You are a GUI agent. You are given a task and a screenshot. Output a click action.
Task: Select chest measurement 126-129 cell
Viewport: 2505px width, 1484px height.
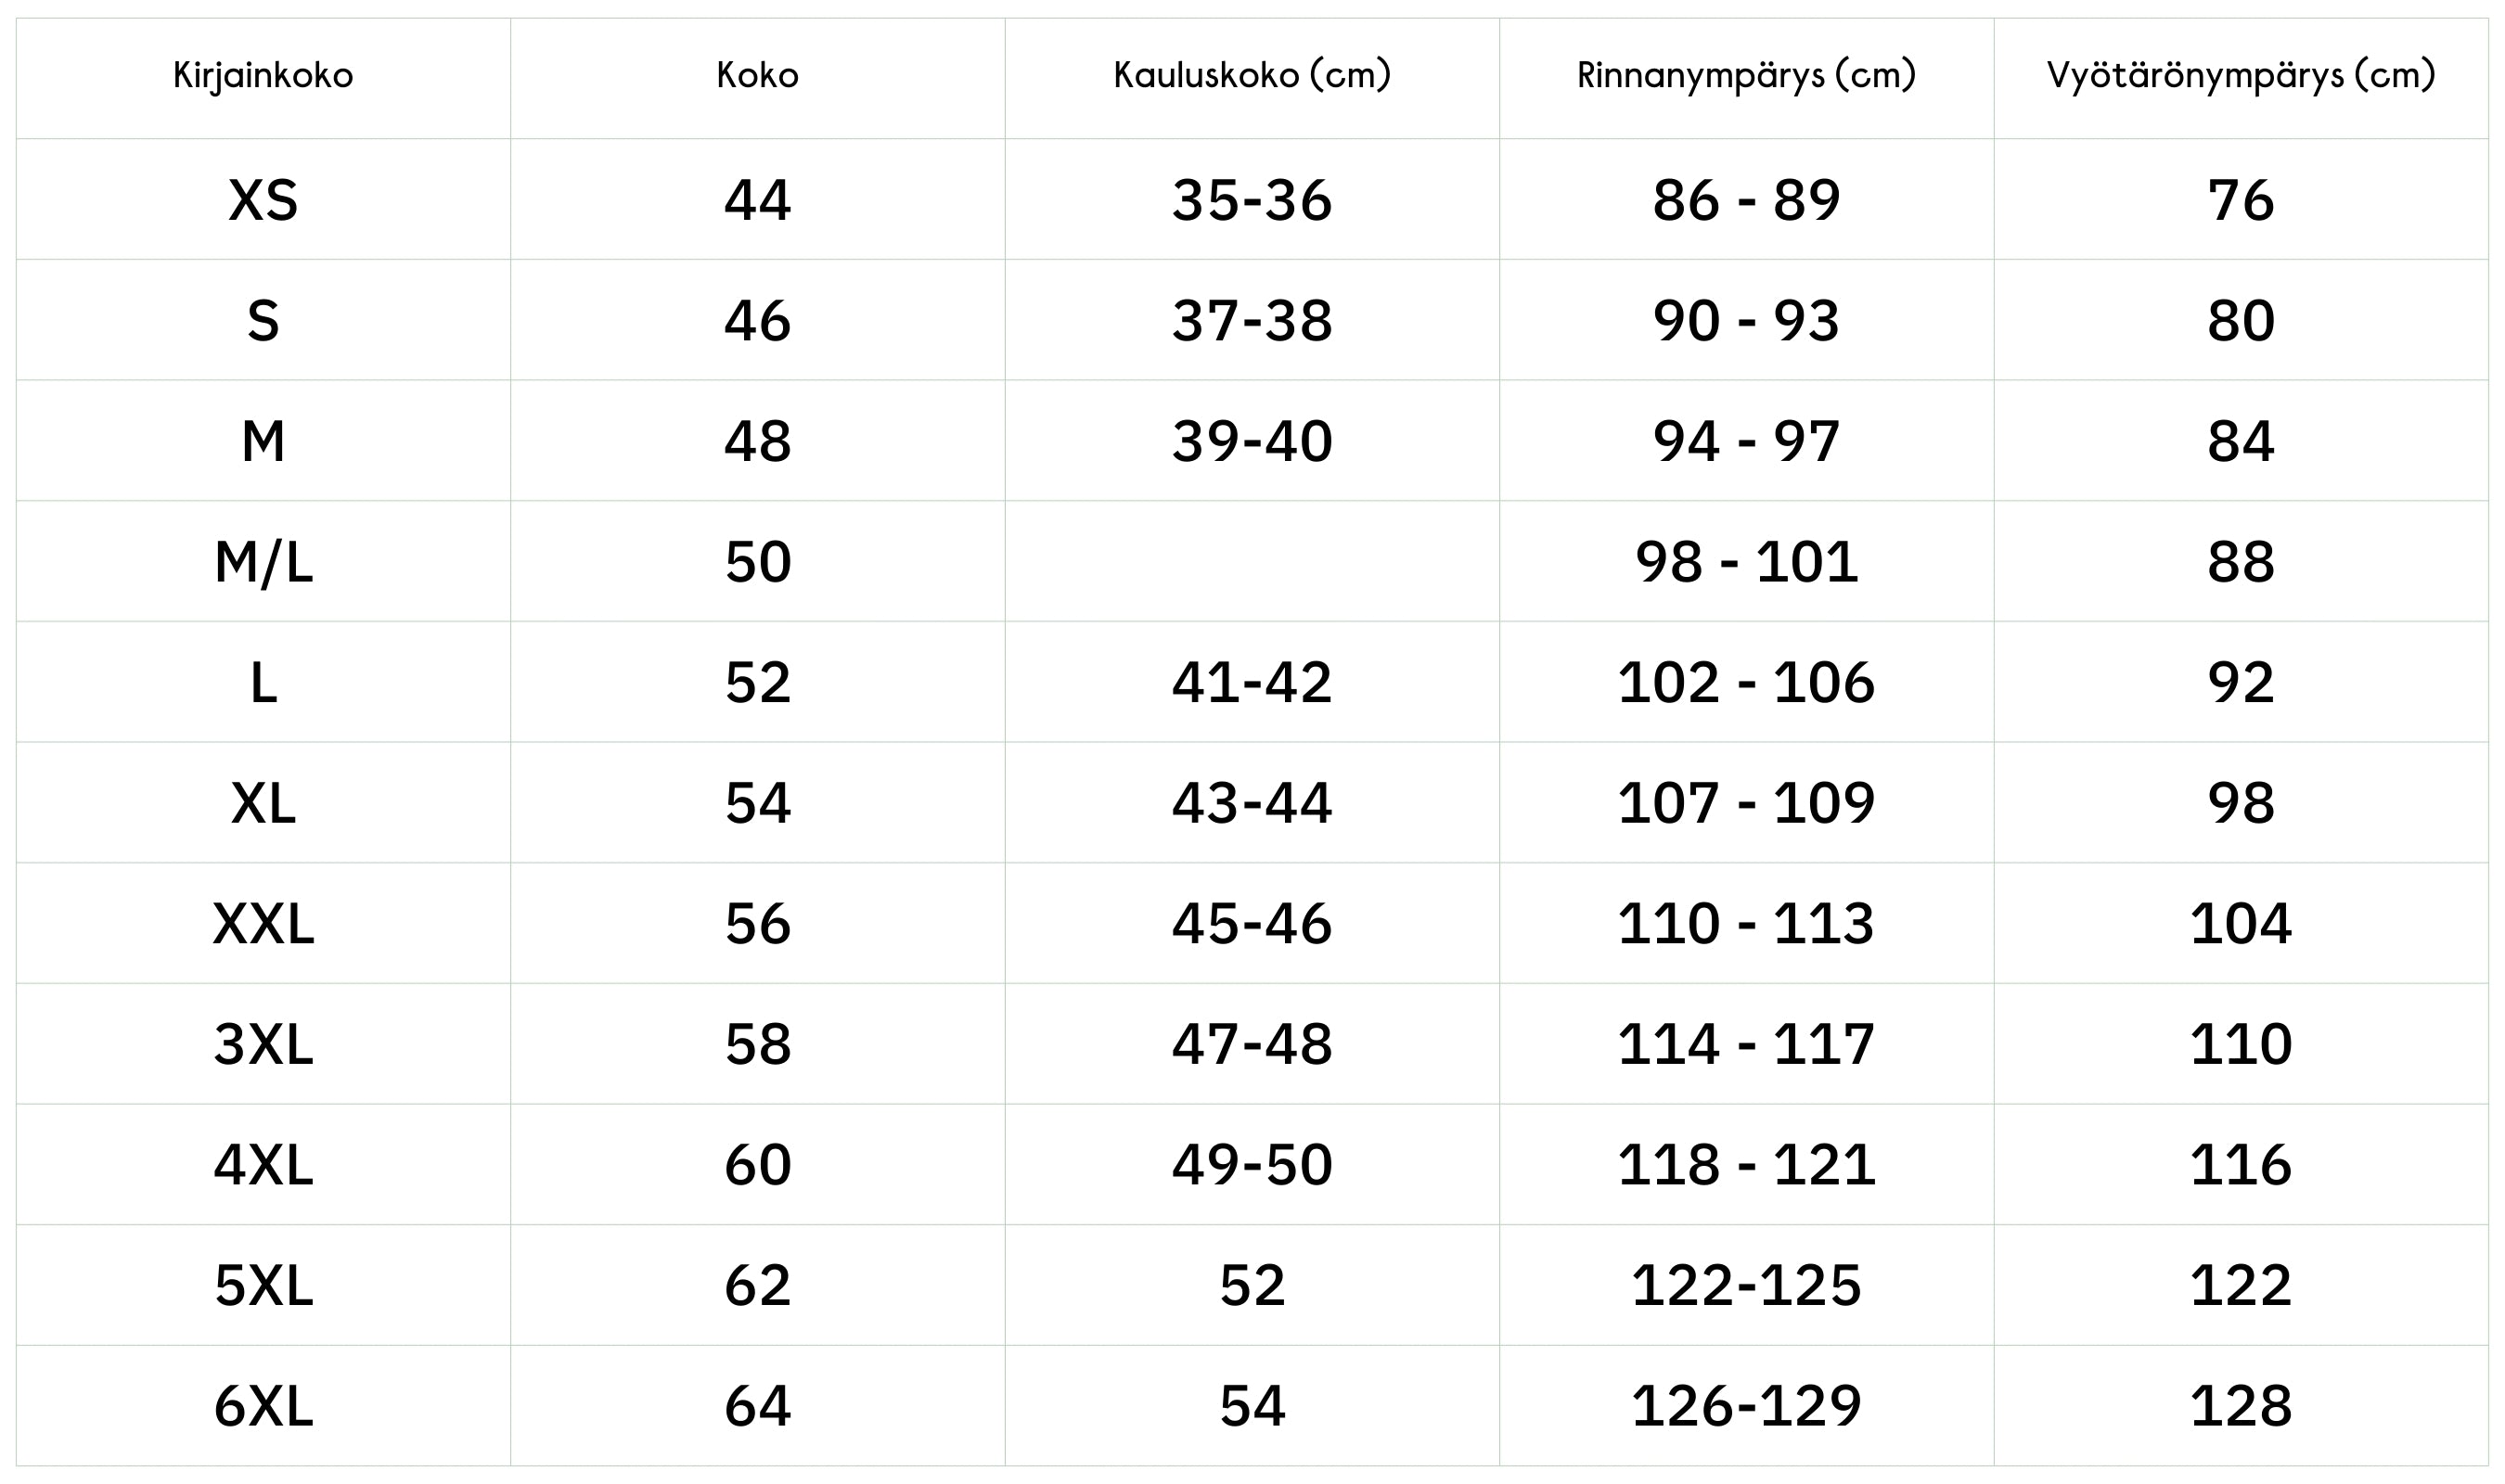coord(1746,1406)
